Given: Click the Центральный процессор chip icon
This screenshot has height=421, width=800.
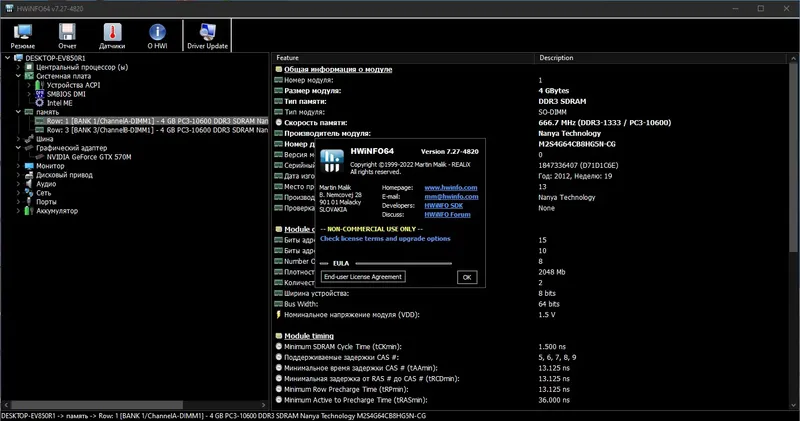Looking at the screenshot, I should coord(29,67).
